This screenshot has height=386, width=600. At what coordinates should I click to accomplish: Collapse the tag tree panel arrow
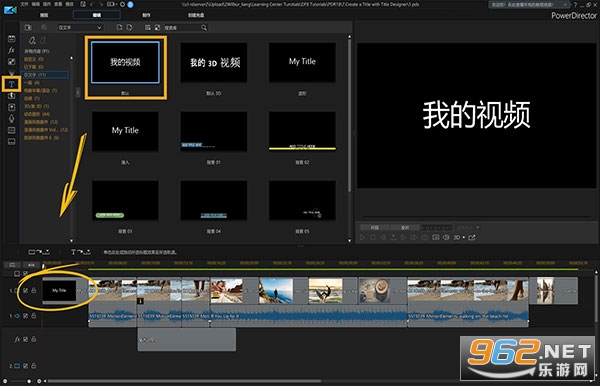pyautogui.click(x=78, y=92)
